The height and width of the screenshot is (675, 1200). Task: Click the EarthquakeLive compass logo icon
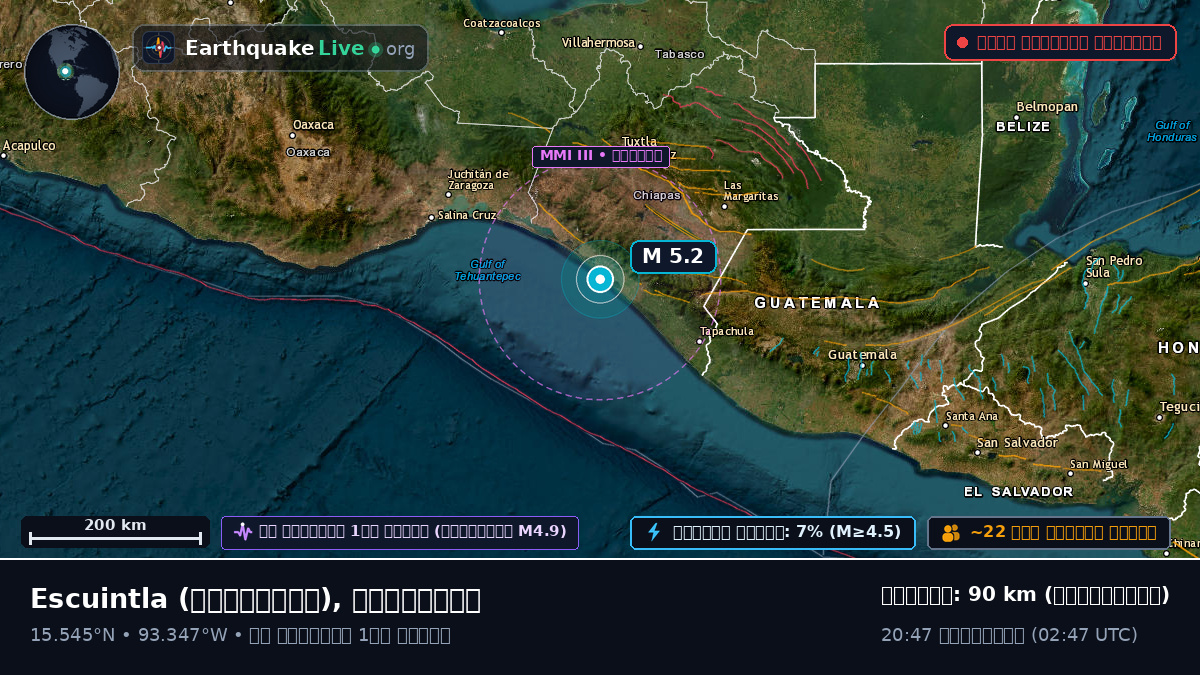[158, 48]
